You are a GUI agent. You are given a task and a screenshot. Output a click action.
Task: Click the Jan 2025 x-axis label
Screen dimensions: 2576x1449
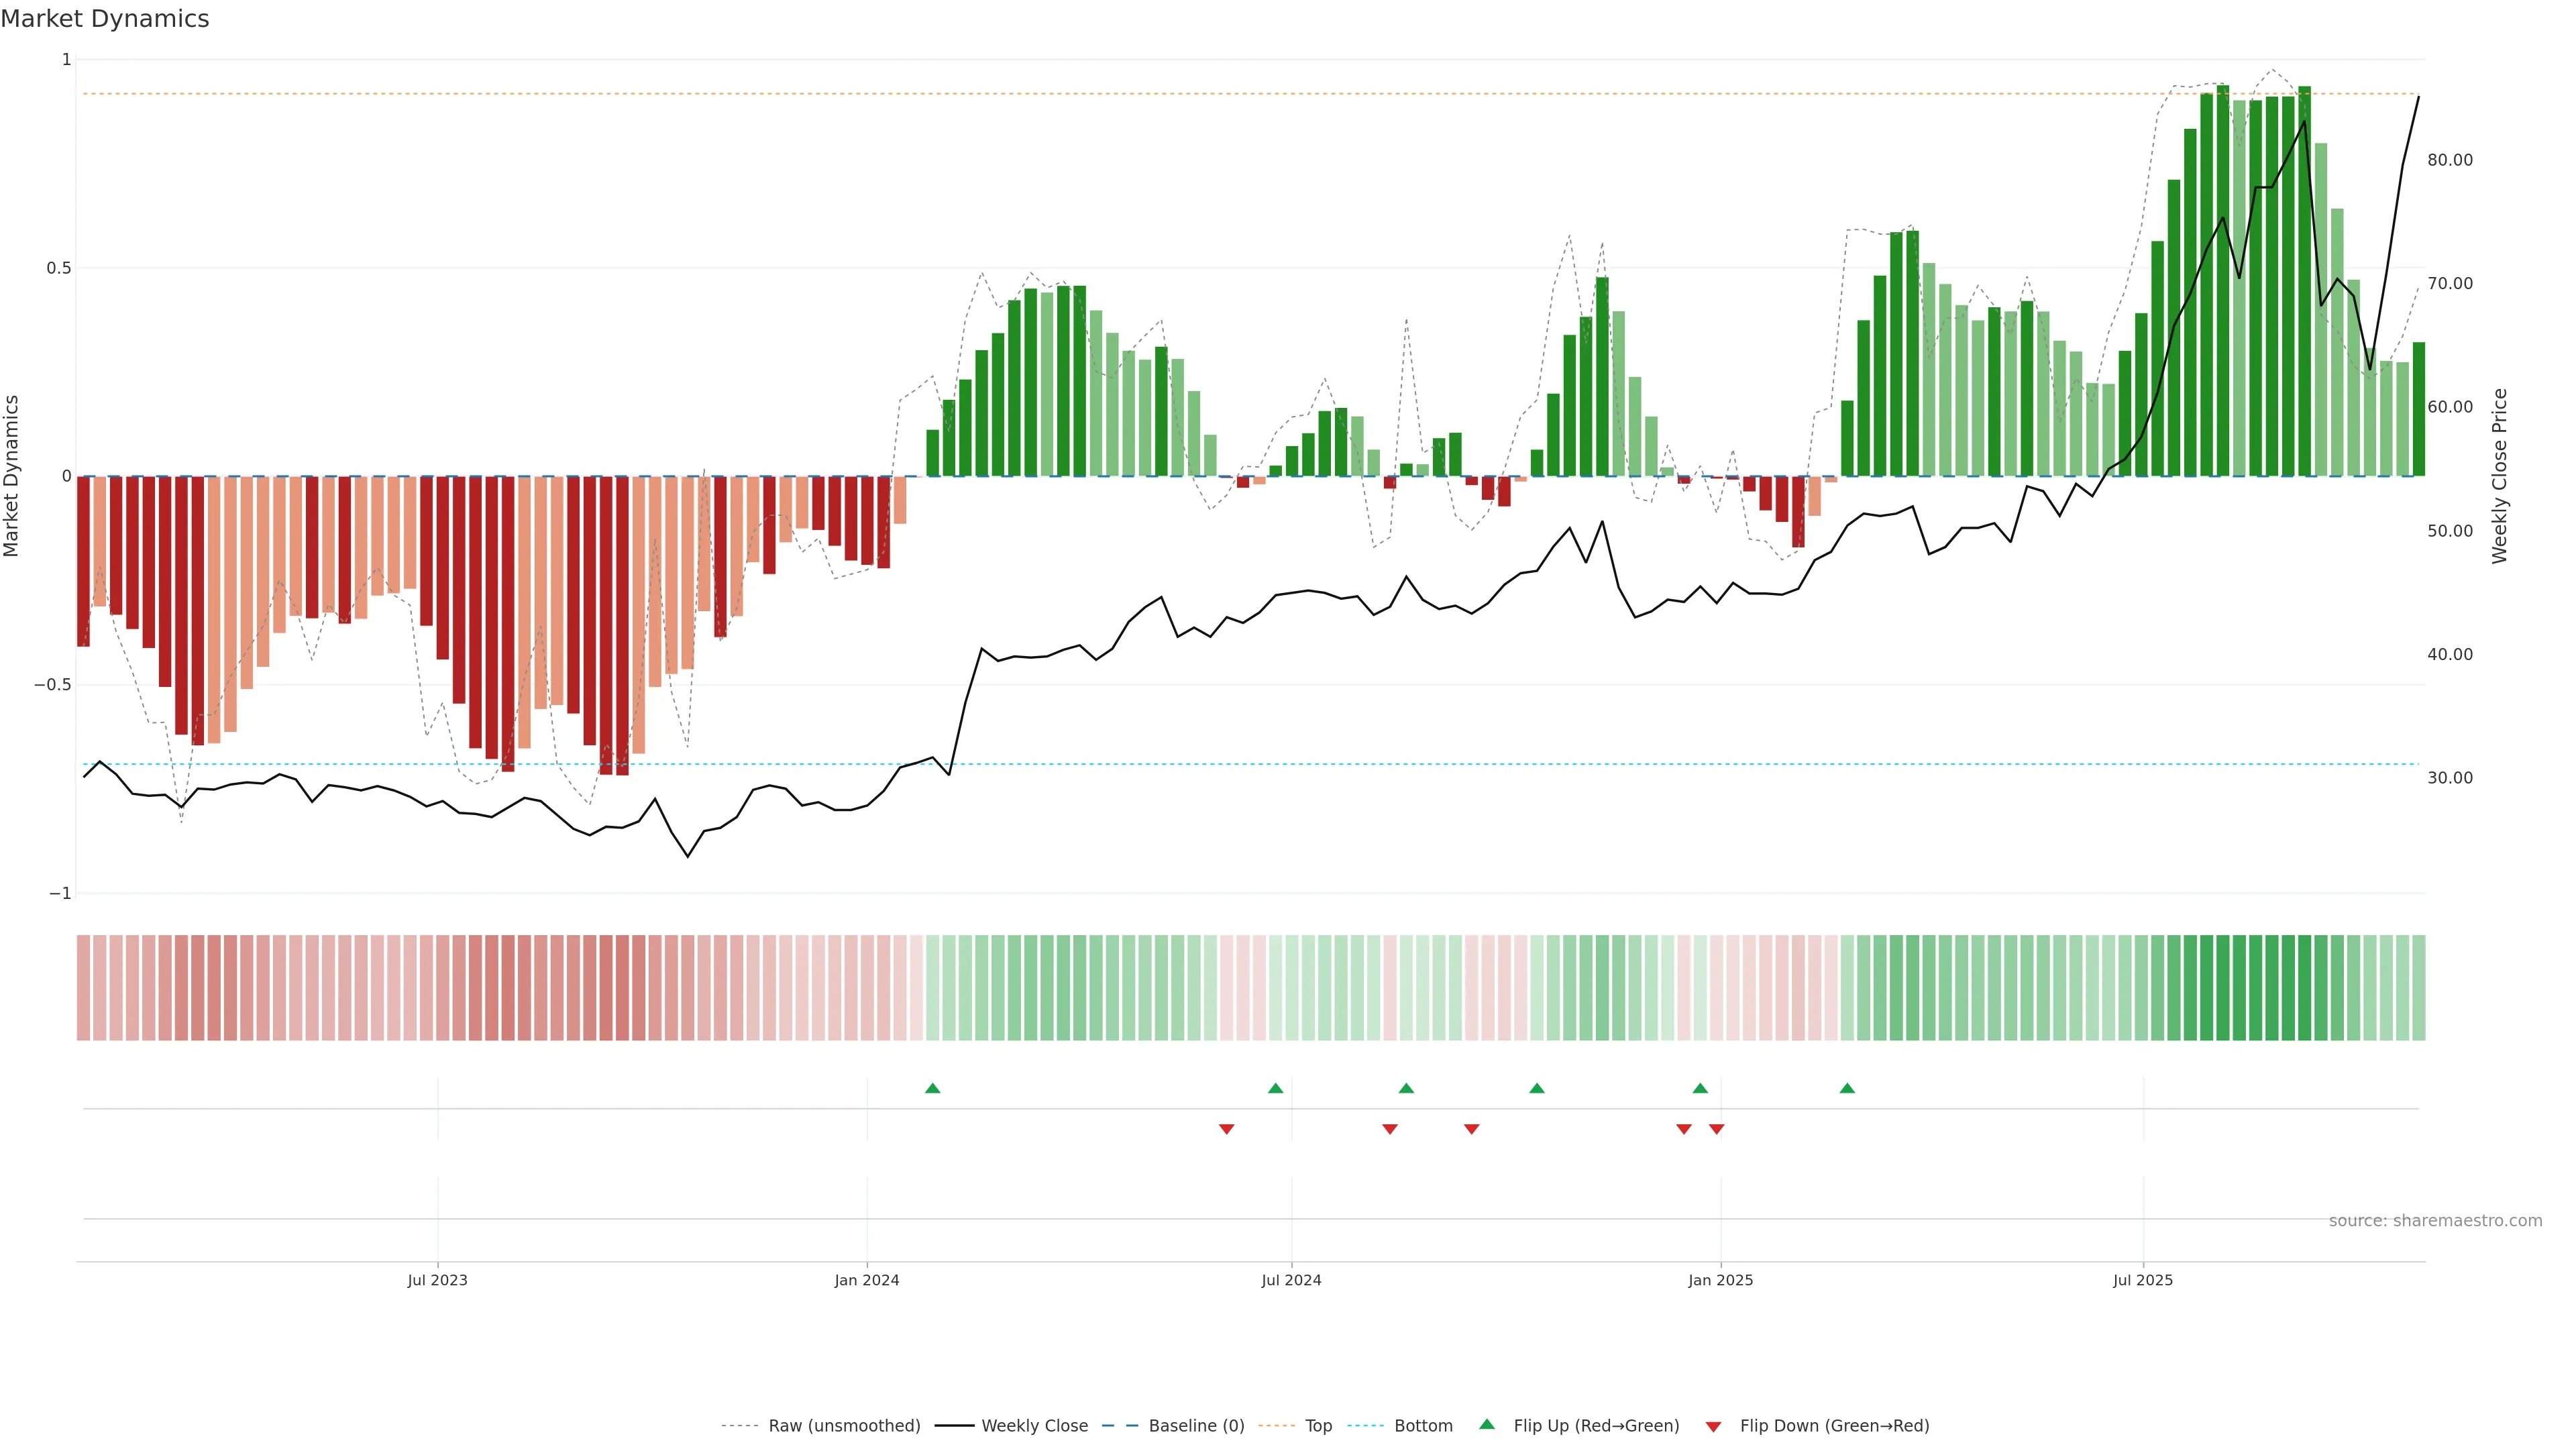1720,1280
